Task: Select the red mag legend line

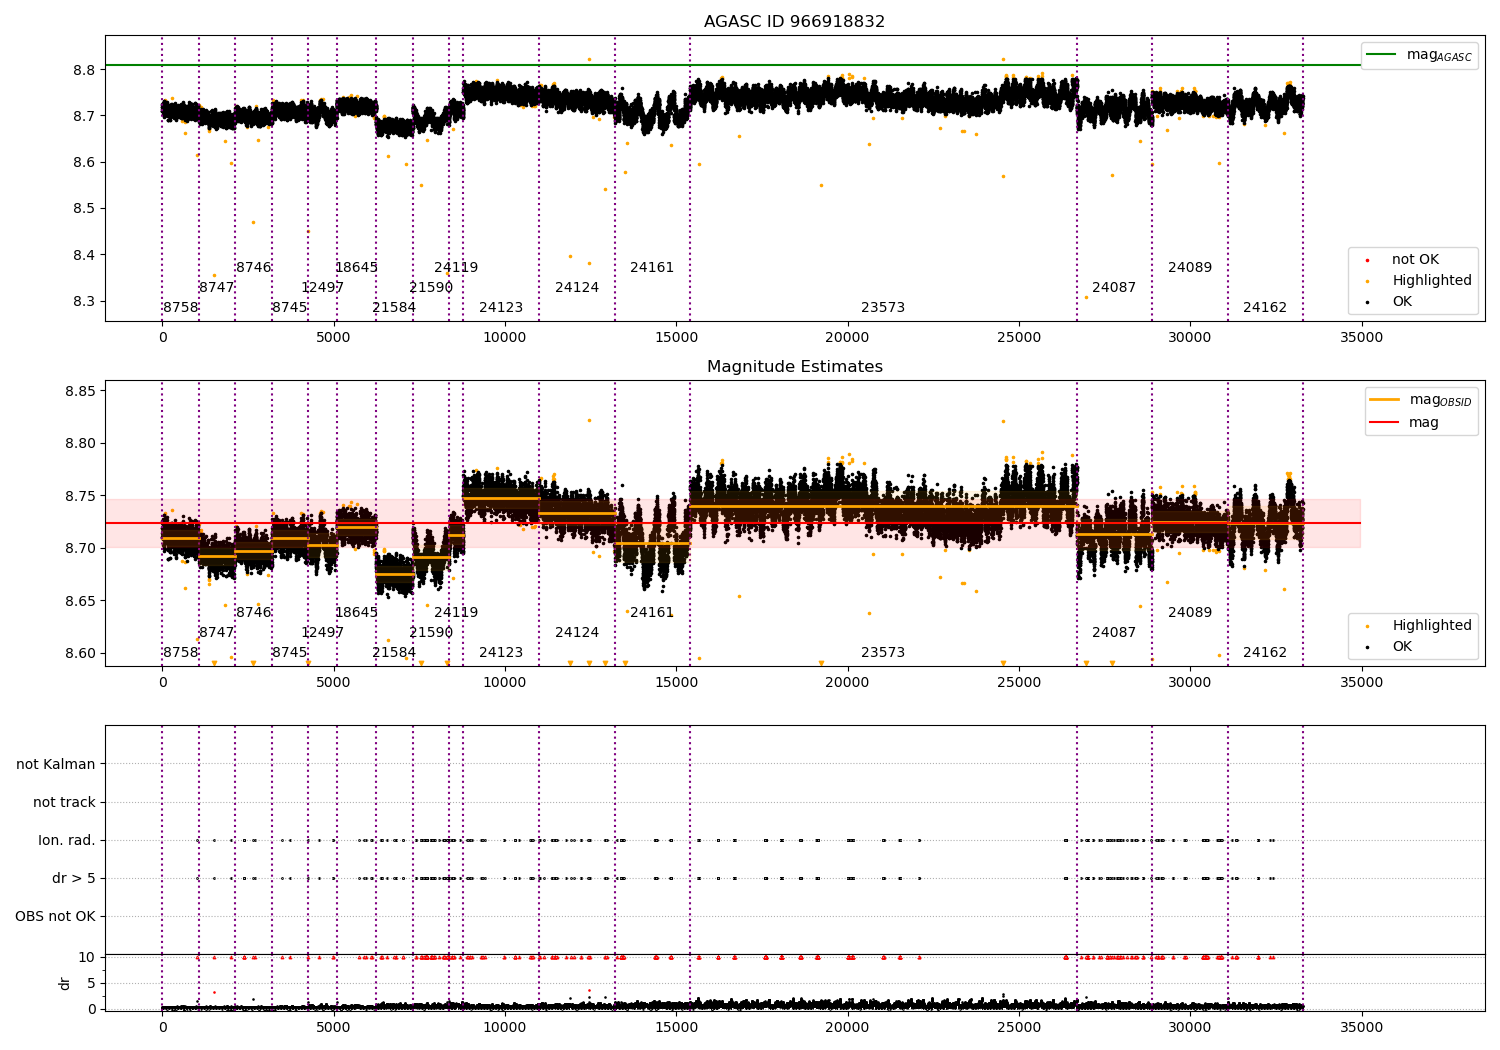Action: [x=1385, y=422]
